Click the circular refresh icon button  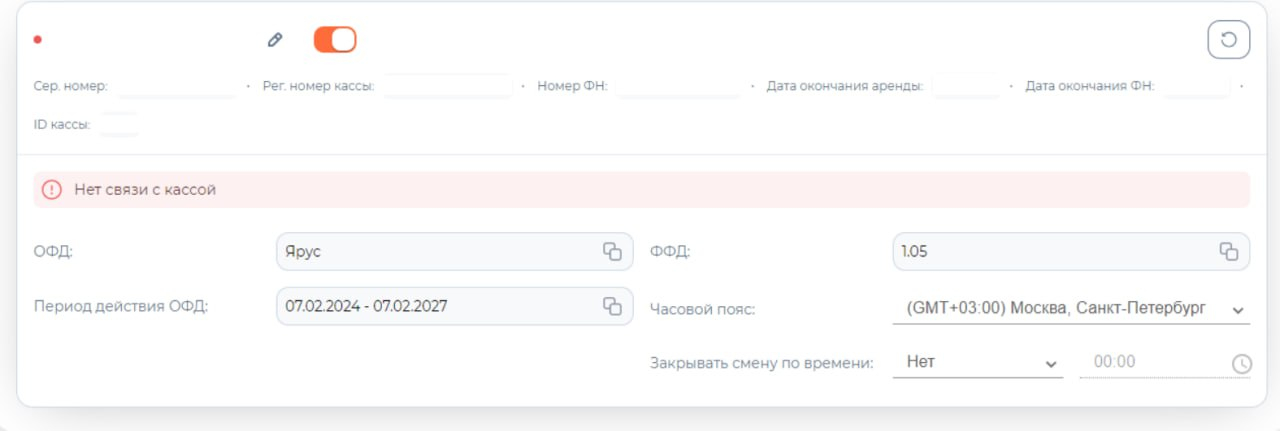pyautogui.click(x=1228, y=40)
